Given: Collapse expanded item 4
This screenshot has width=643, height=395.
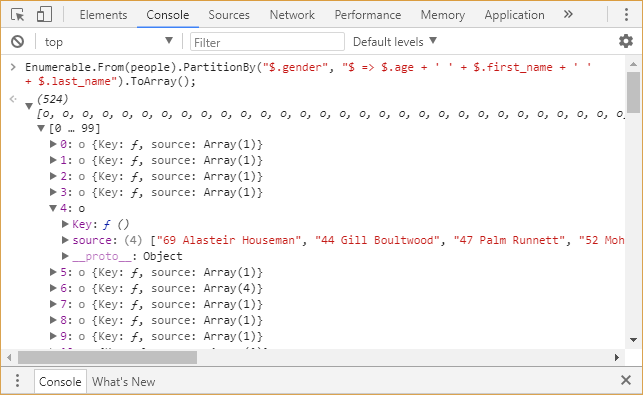Looking at the screenshot, I should 53,208.
